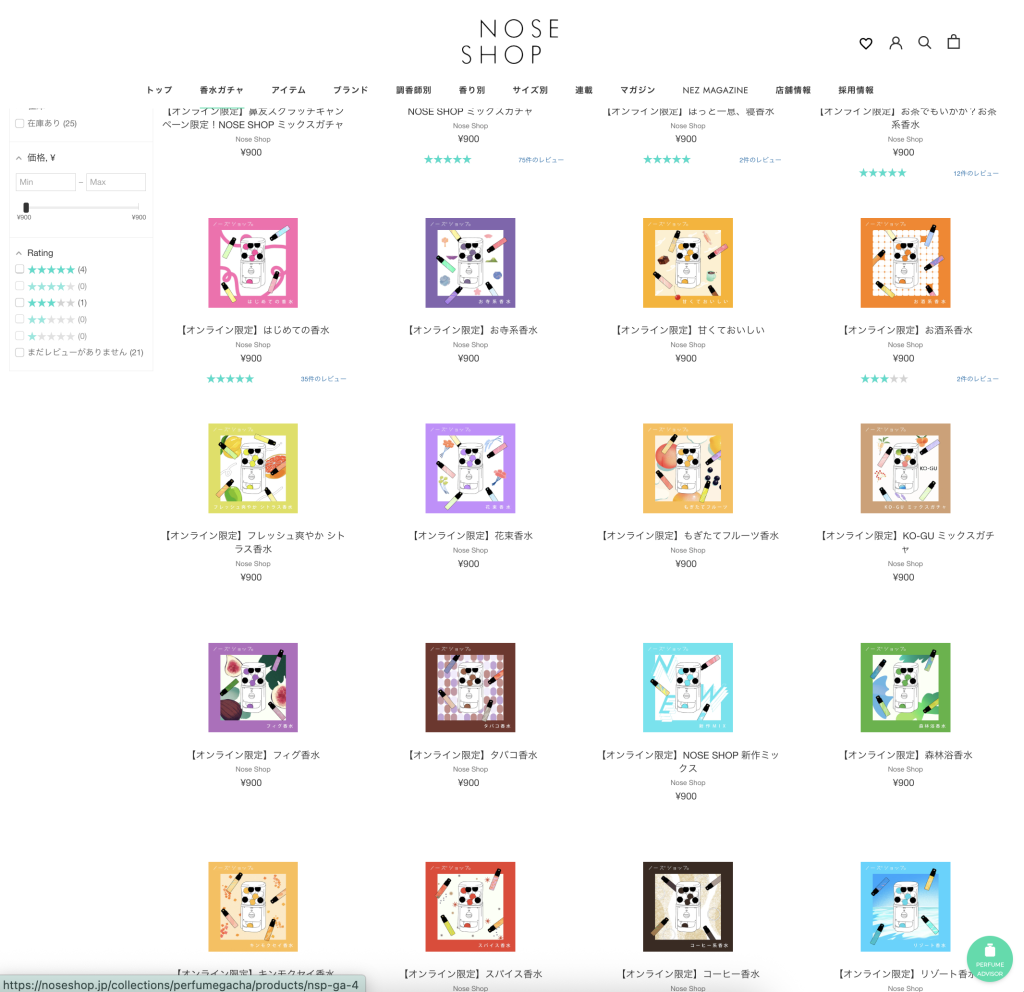Open the shopping bag cart
1024x992 pixels.
point(954,42)
